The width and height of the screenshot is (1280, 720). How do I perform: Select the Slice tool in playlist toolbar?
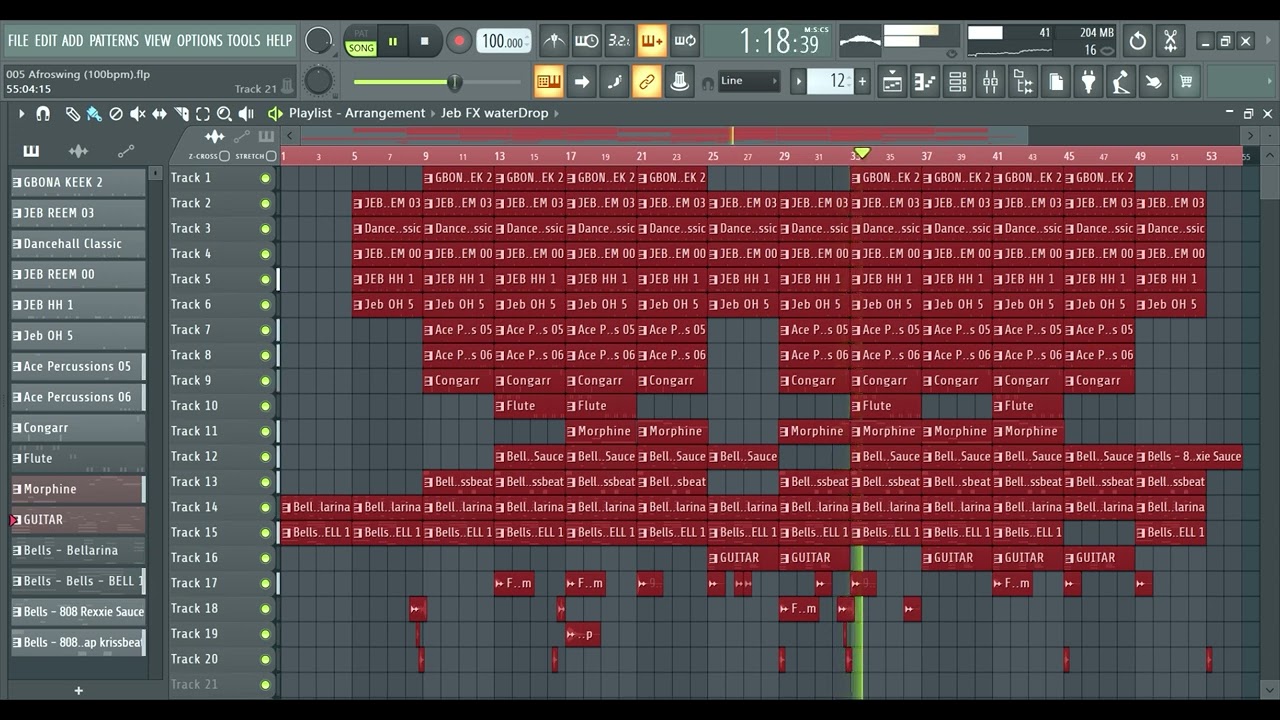pyautogui.click(x=181, y=114)
